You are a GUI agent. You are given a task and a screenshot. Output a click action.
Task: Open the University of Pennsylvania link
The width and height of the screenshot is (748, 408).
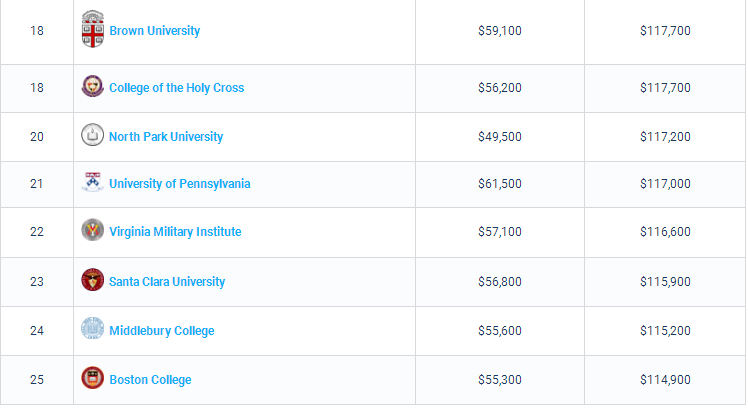(x=179, y=184)
